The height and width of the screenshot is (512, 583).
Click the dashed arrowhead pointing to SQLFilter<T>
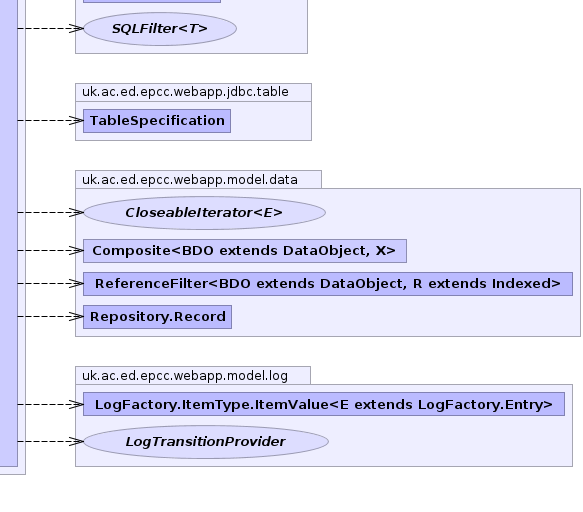click(76, 29)
